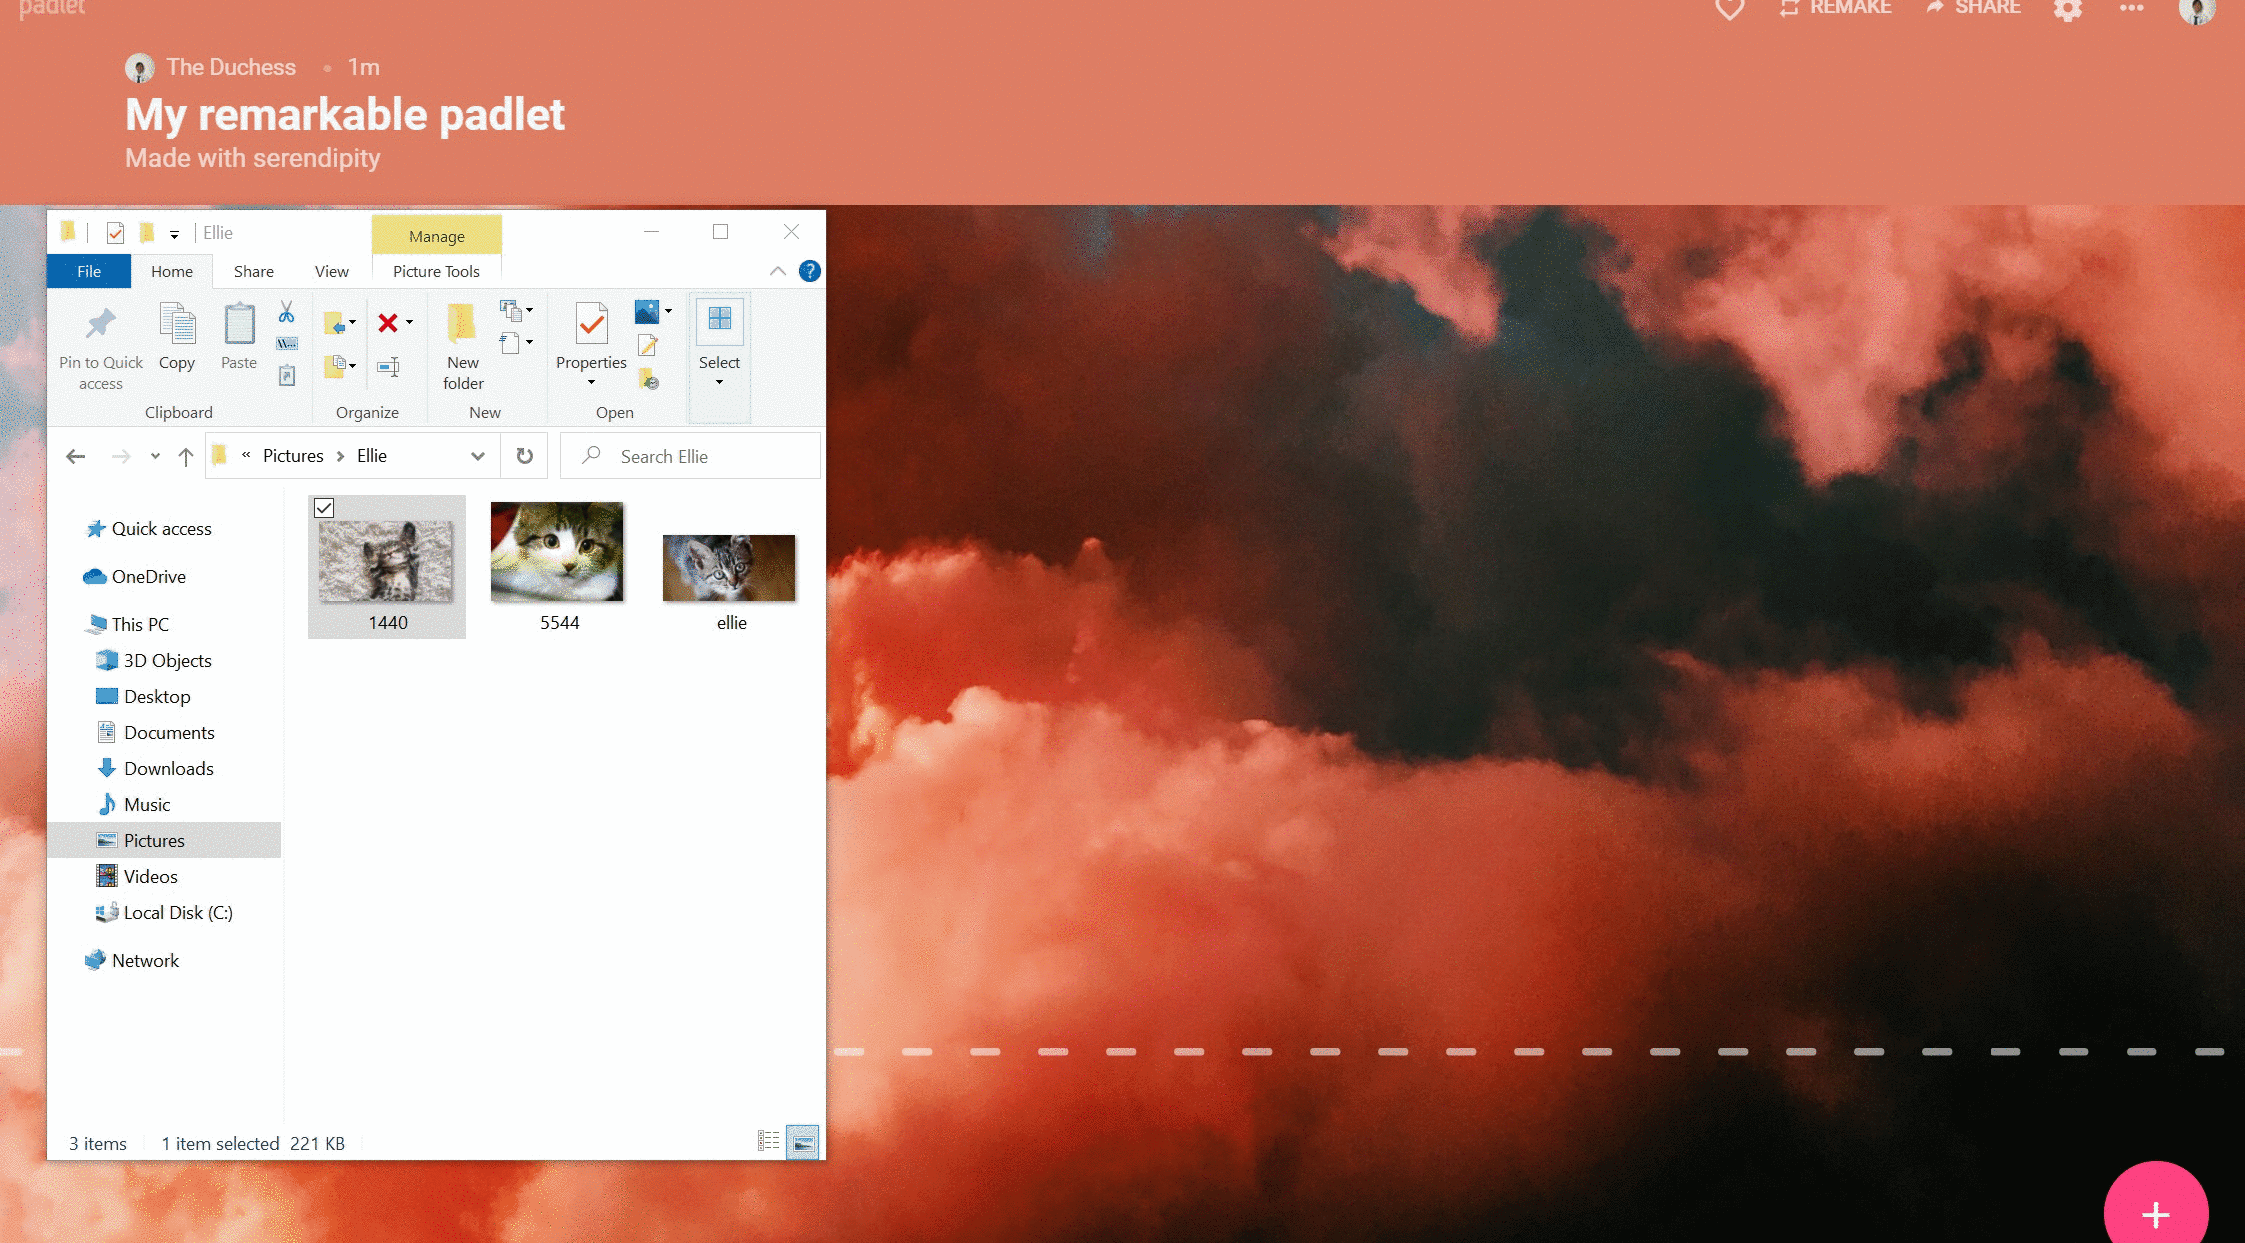Click the New item icon
Viewport: 2245px width, 1243px height.
coord(511,311)
